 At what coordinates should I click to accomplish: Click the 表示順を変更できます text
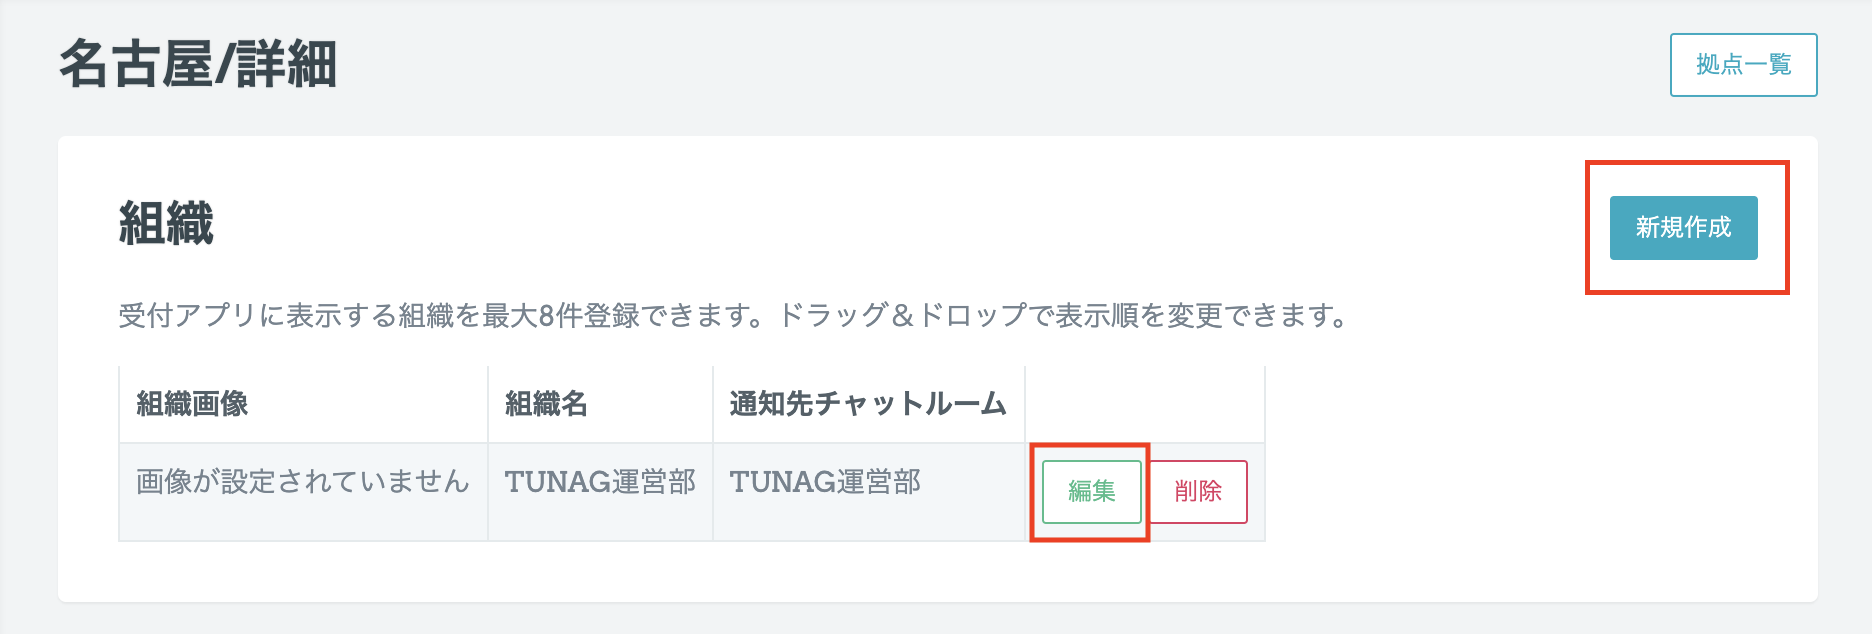[x=1200, y=316]
